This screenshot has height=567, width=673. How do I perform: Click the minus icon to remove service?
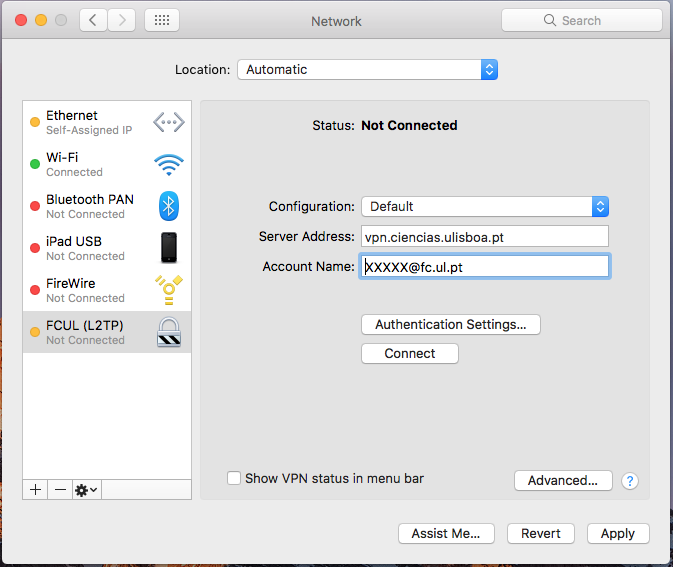click(x=60, y=489)
